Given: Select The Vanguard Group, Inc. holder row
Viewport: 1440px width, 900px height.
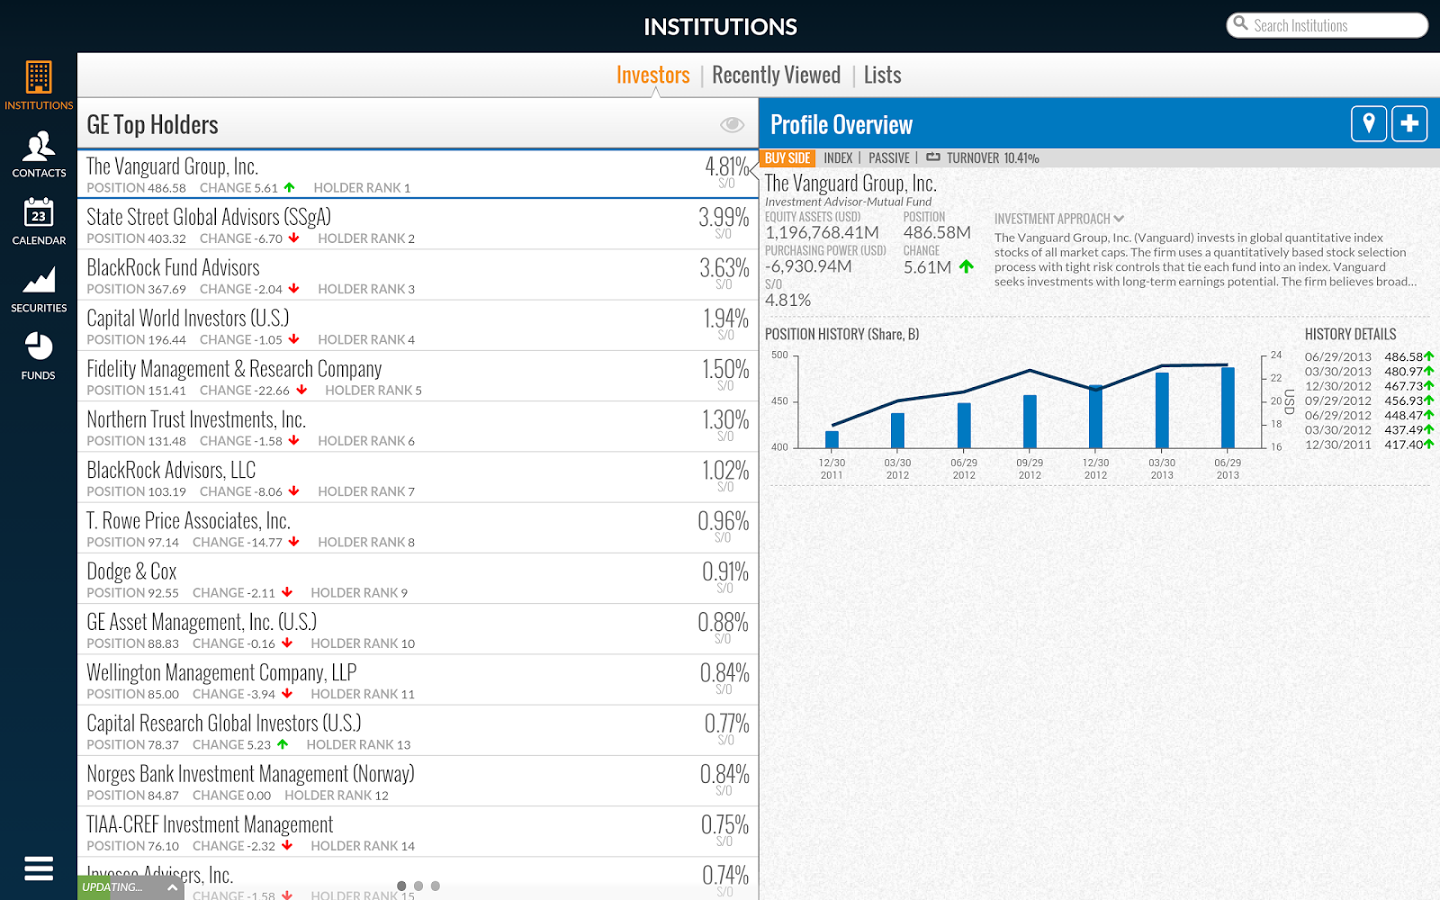Looking at the screenshot, I should (417, 174).
